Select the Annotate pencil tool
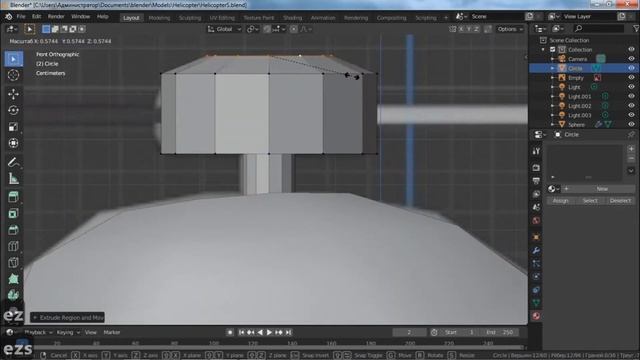Viewport: 640px width, 360px height. pyautogui.click(x=13, y=162)
